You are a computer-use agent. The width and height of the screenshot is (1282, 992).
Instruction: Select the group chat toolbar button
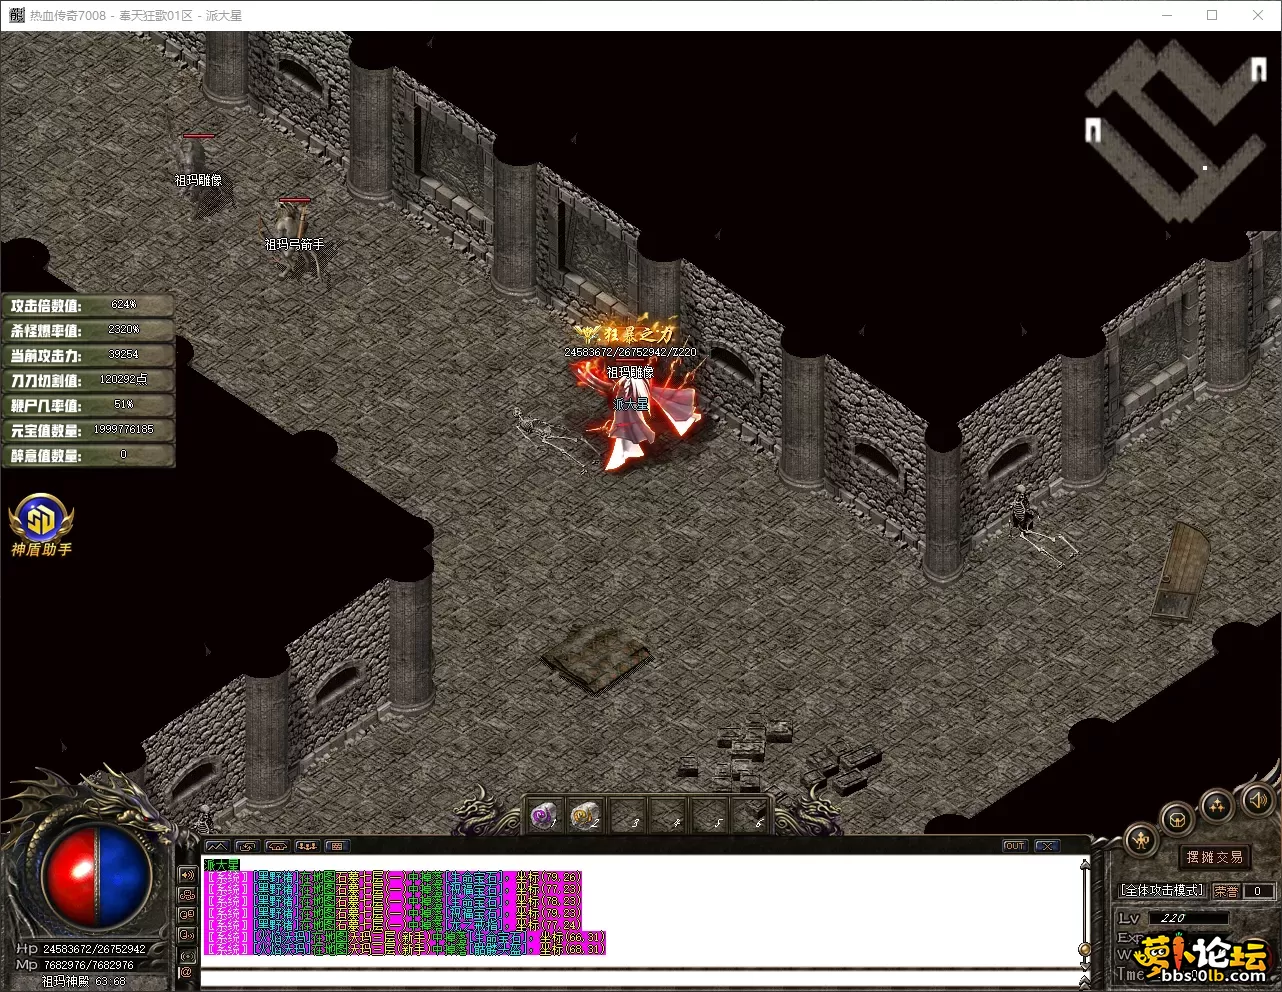pyautogui.click(x=306, y=846)
